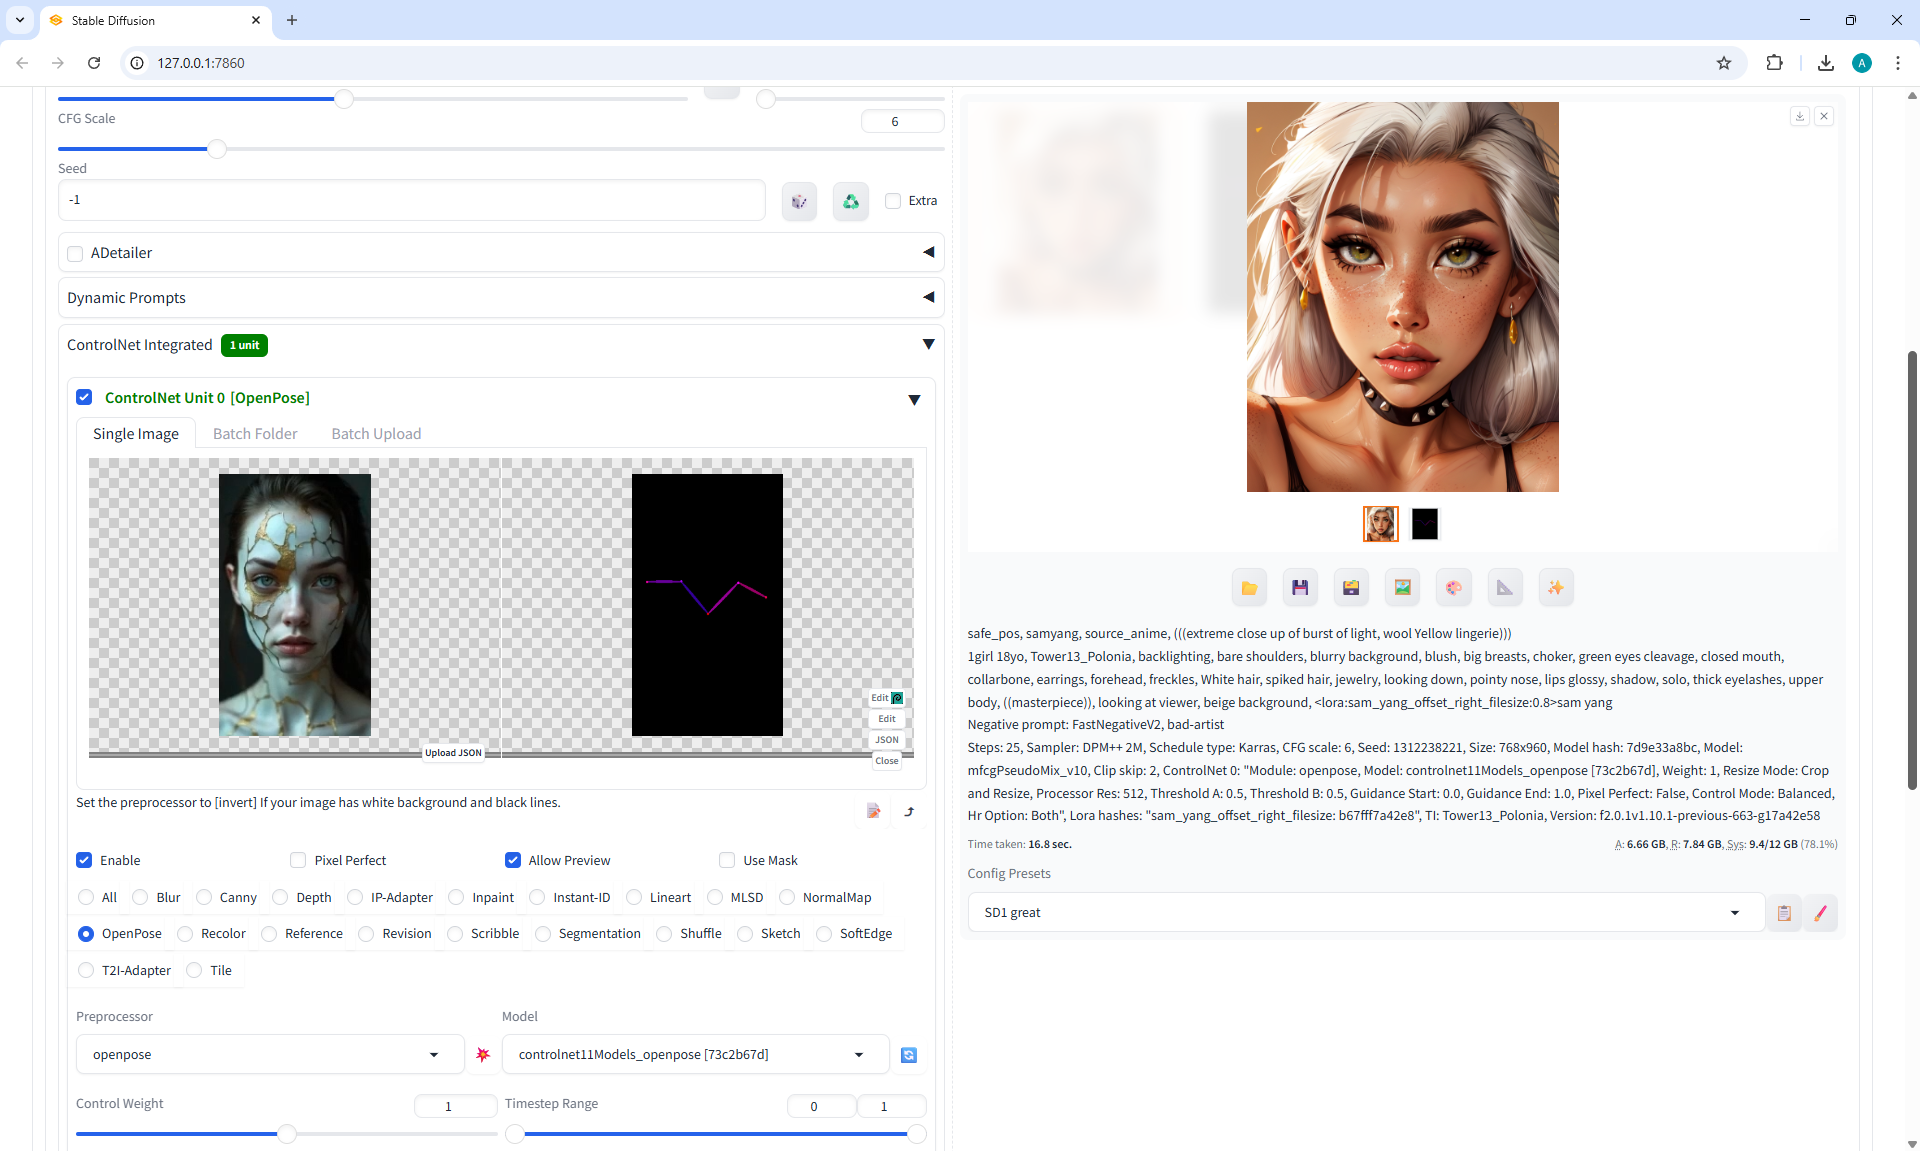Select the Canny control type radio

pyautogui.click(x=204, y=897)
